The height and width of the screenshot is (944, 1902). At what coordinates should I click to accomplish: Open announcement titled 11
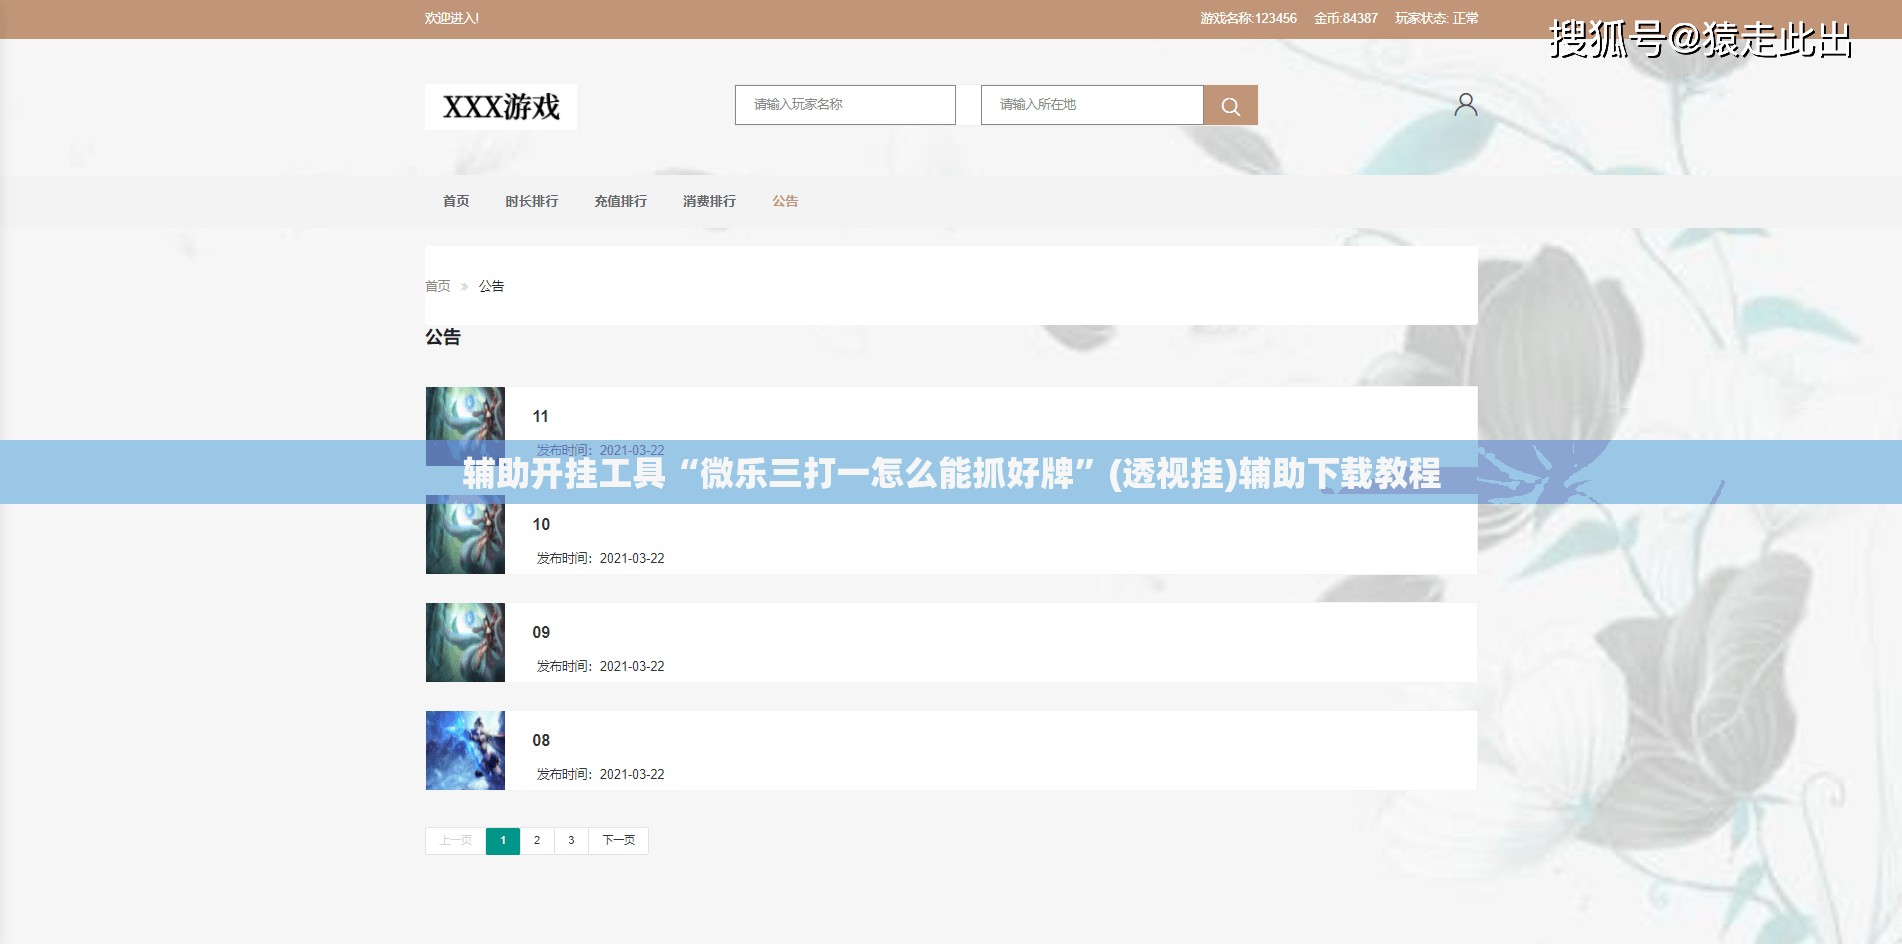point(540,417)
